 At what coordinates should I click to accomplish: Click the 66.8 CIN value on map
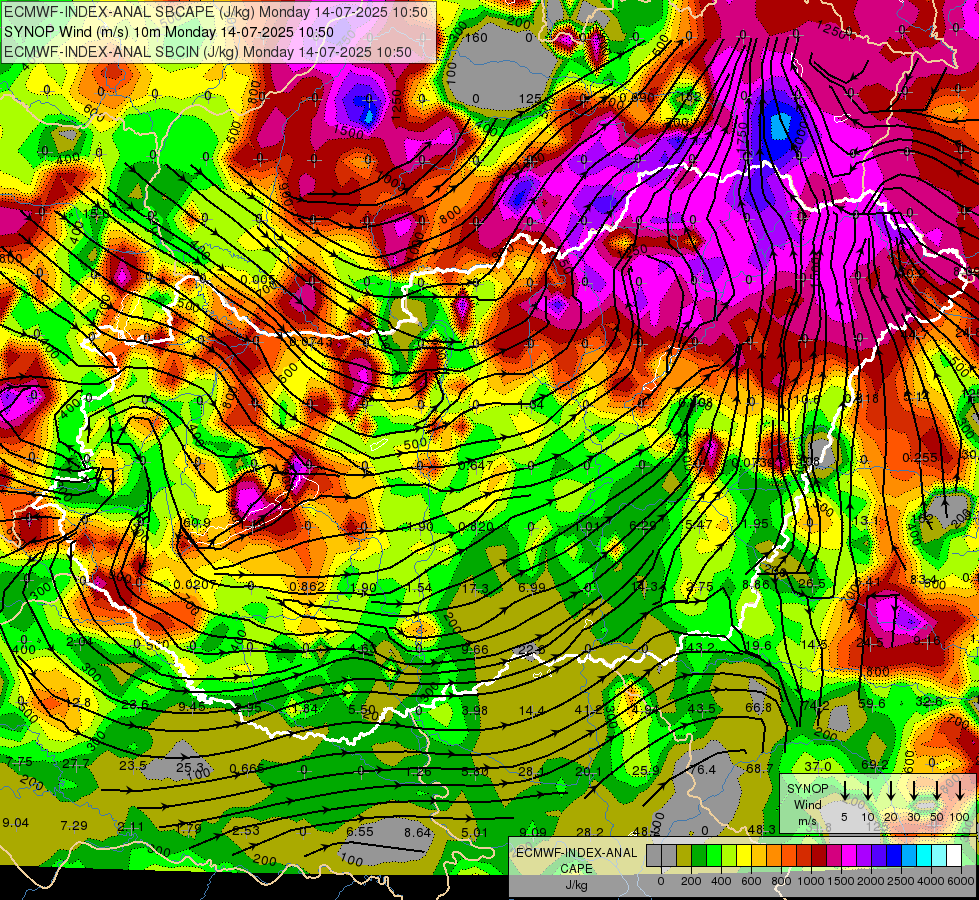[759, 708]
